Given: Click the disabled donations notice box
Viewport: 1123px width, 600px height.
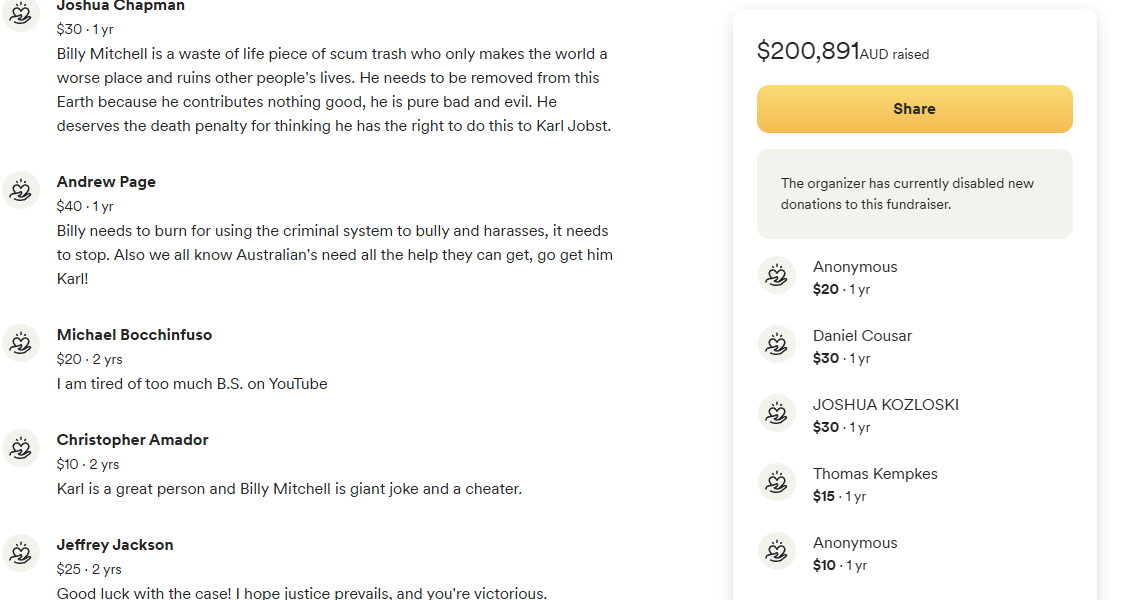Looking at the screenshot, I should click(x=914, y=194).
